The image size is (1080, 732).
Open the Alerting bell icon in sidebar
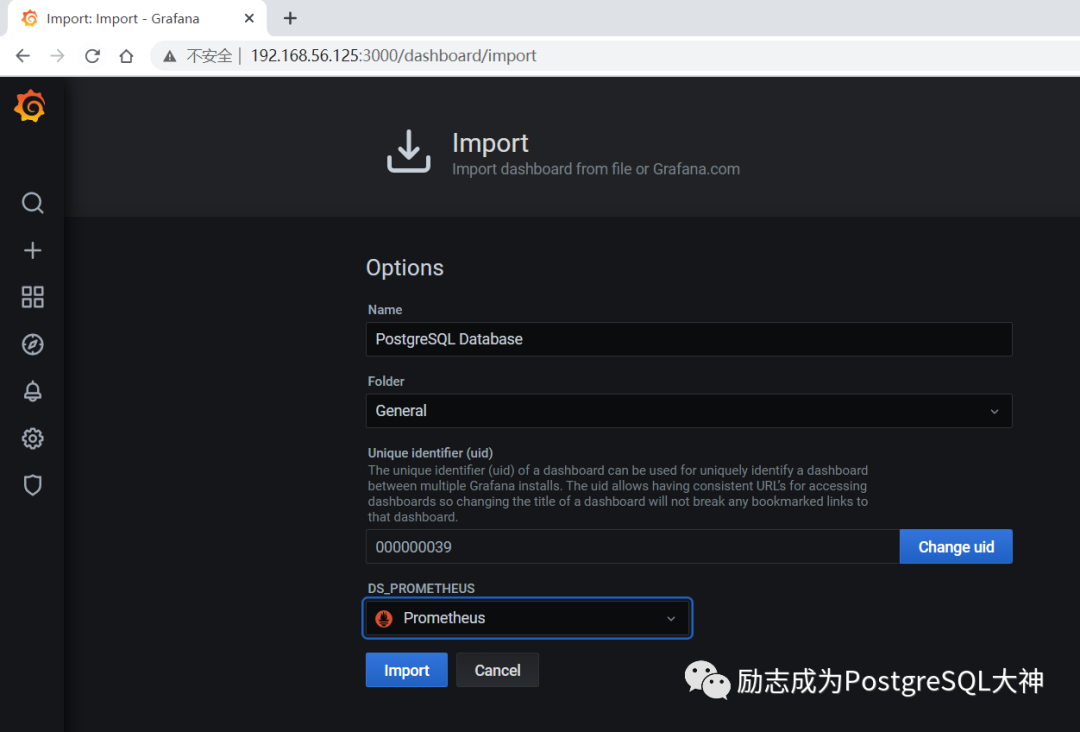[32, 391]
